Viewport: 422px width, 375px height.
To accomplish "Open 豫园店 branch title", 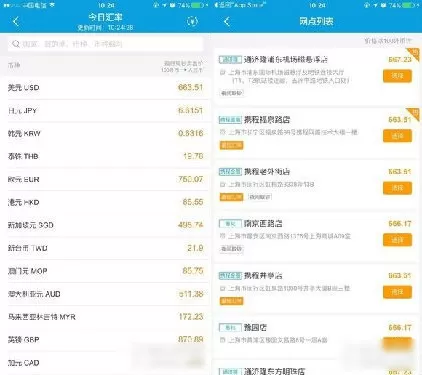I will (255, 328).
